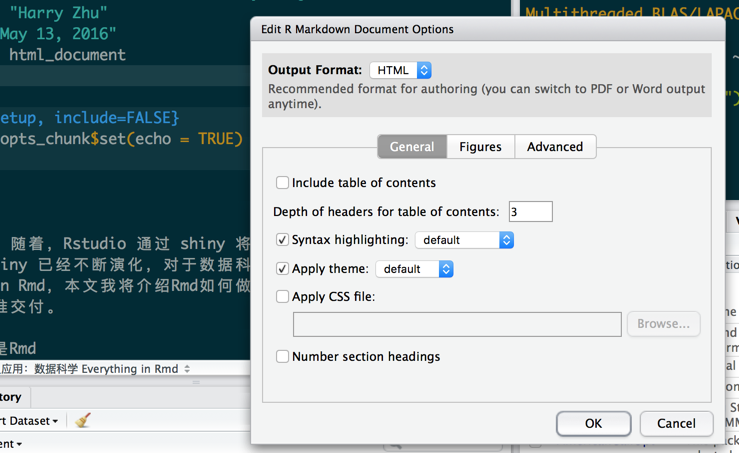Click the CSS file path text field
The height and width of the screenshot is (453, 739).
click(457, 324)
